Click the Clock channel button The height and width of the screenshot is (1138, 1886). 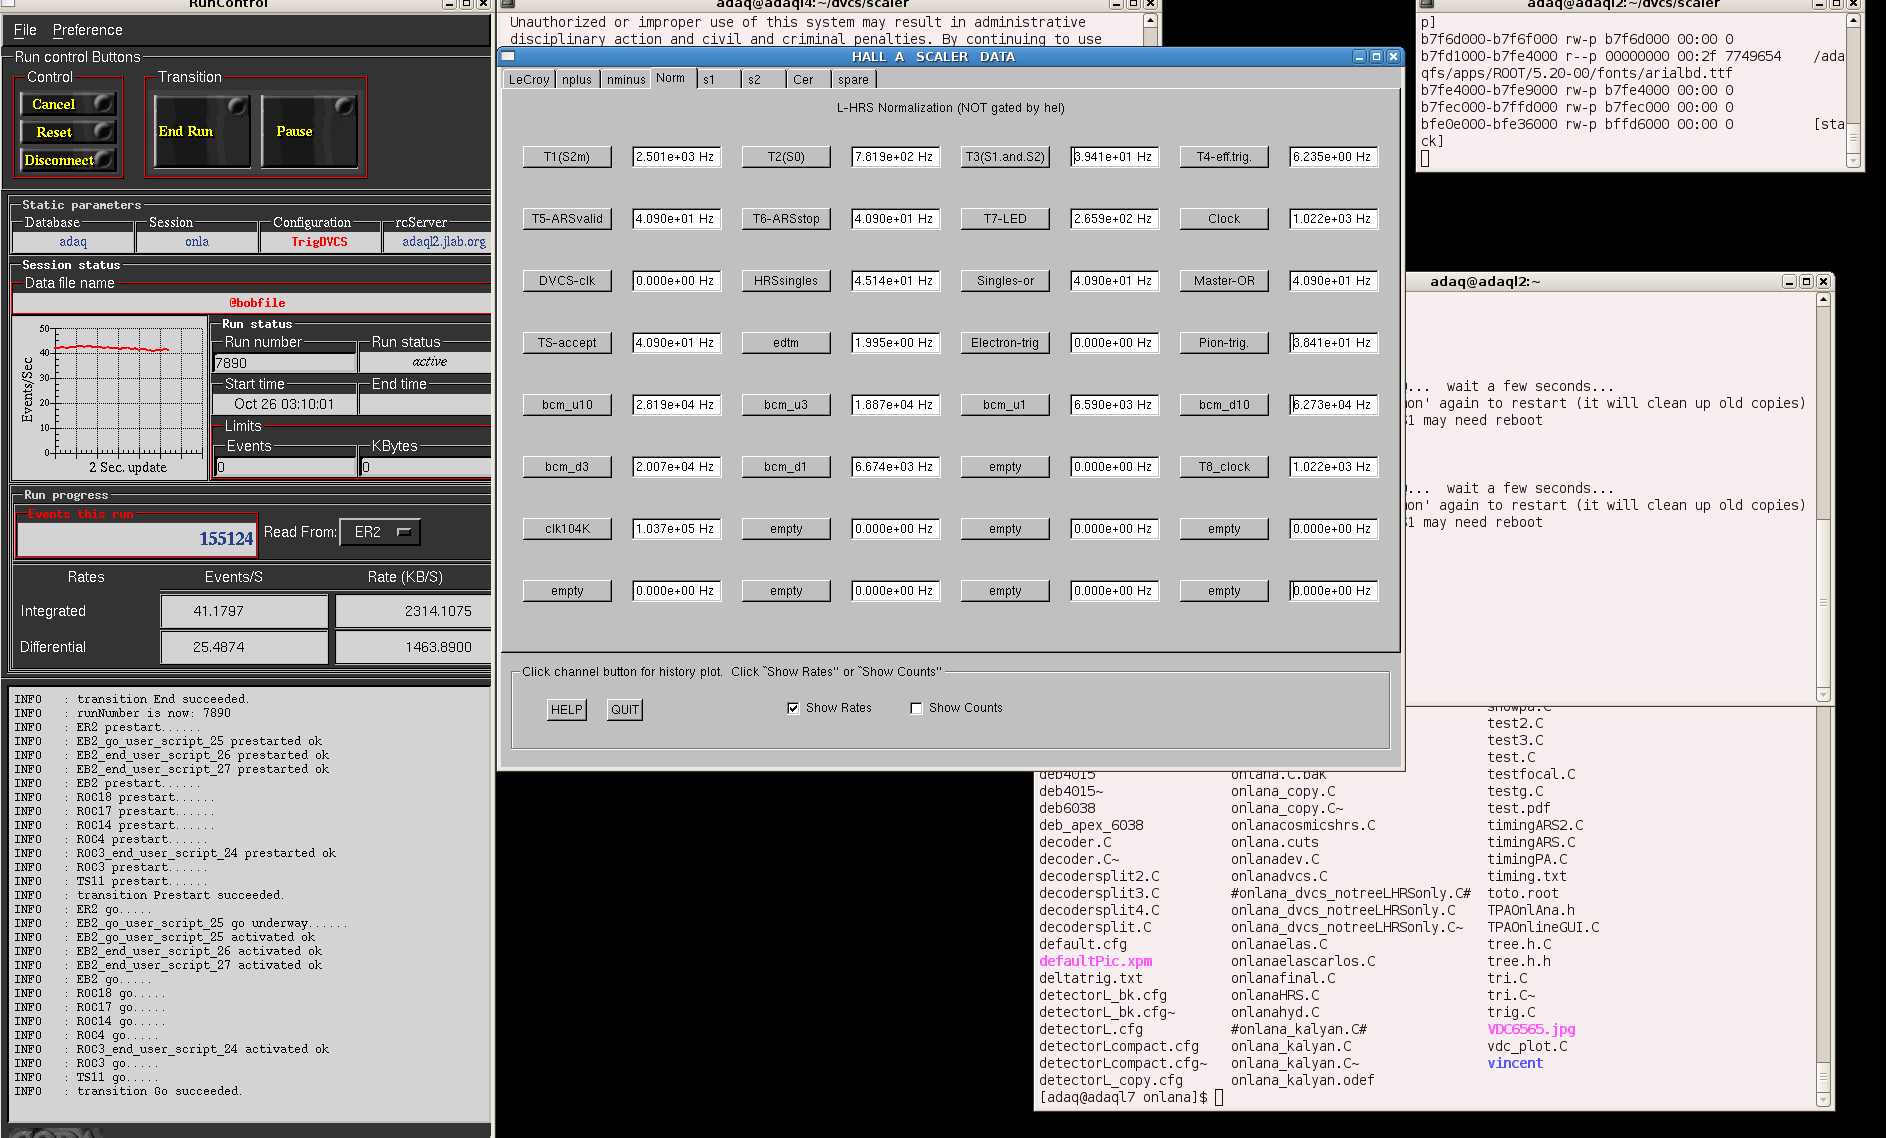[x=1224, y=219]
